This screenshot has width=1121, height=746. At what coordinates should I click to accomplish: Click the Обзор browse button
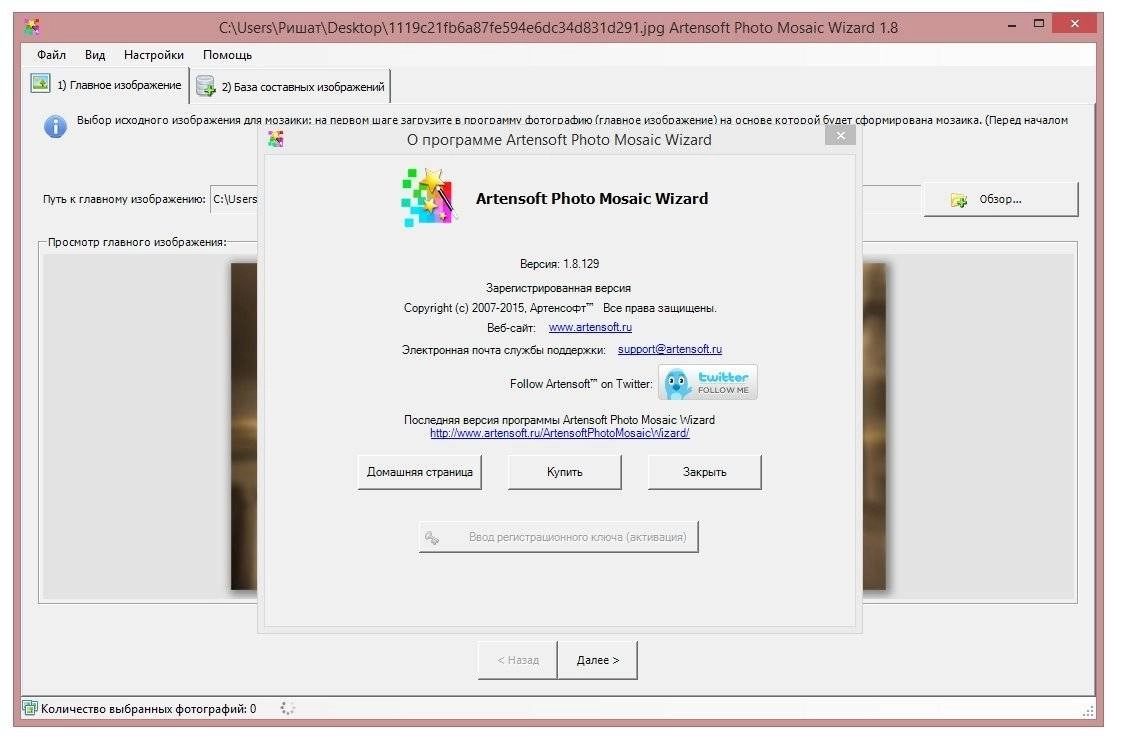point(1001,200)
